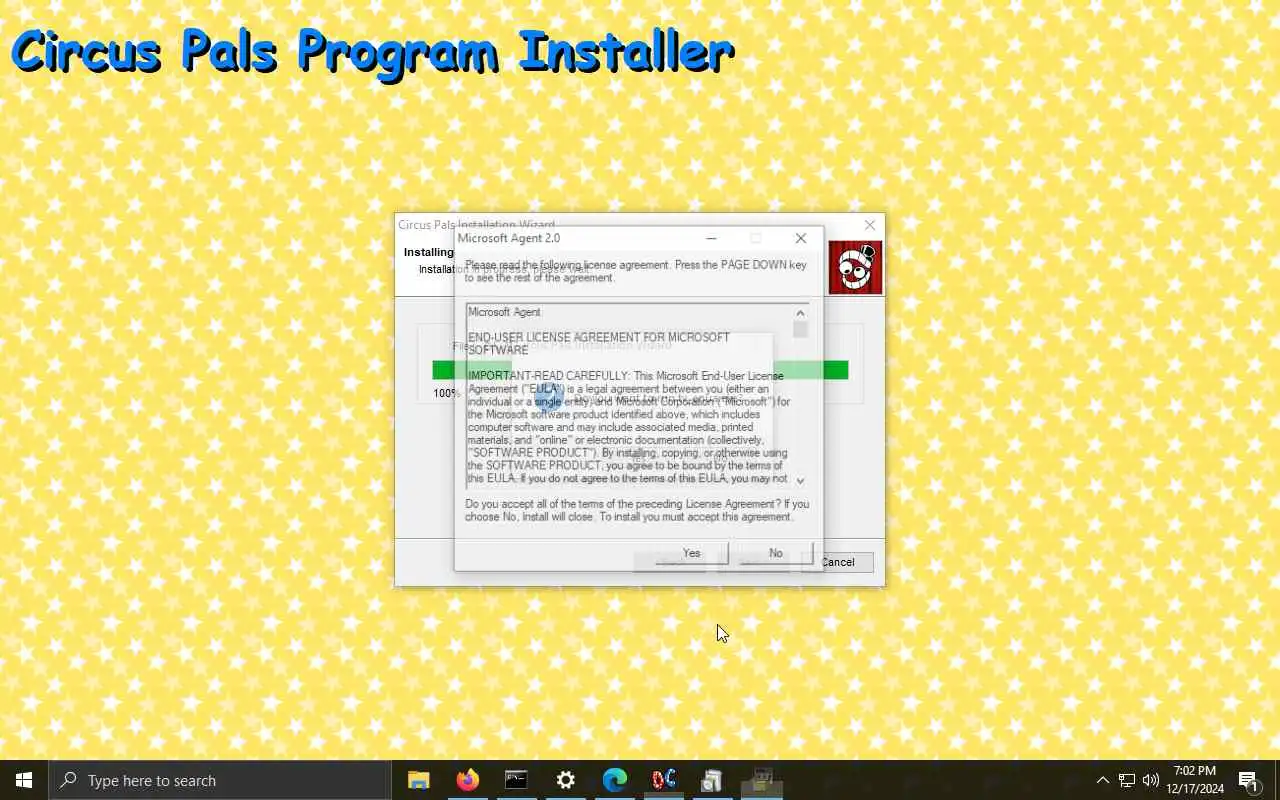This screenshot has width=1280, height=800.
Task: Accept the license with the Yes button
Action: click(x=691, y=553)
